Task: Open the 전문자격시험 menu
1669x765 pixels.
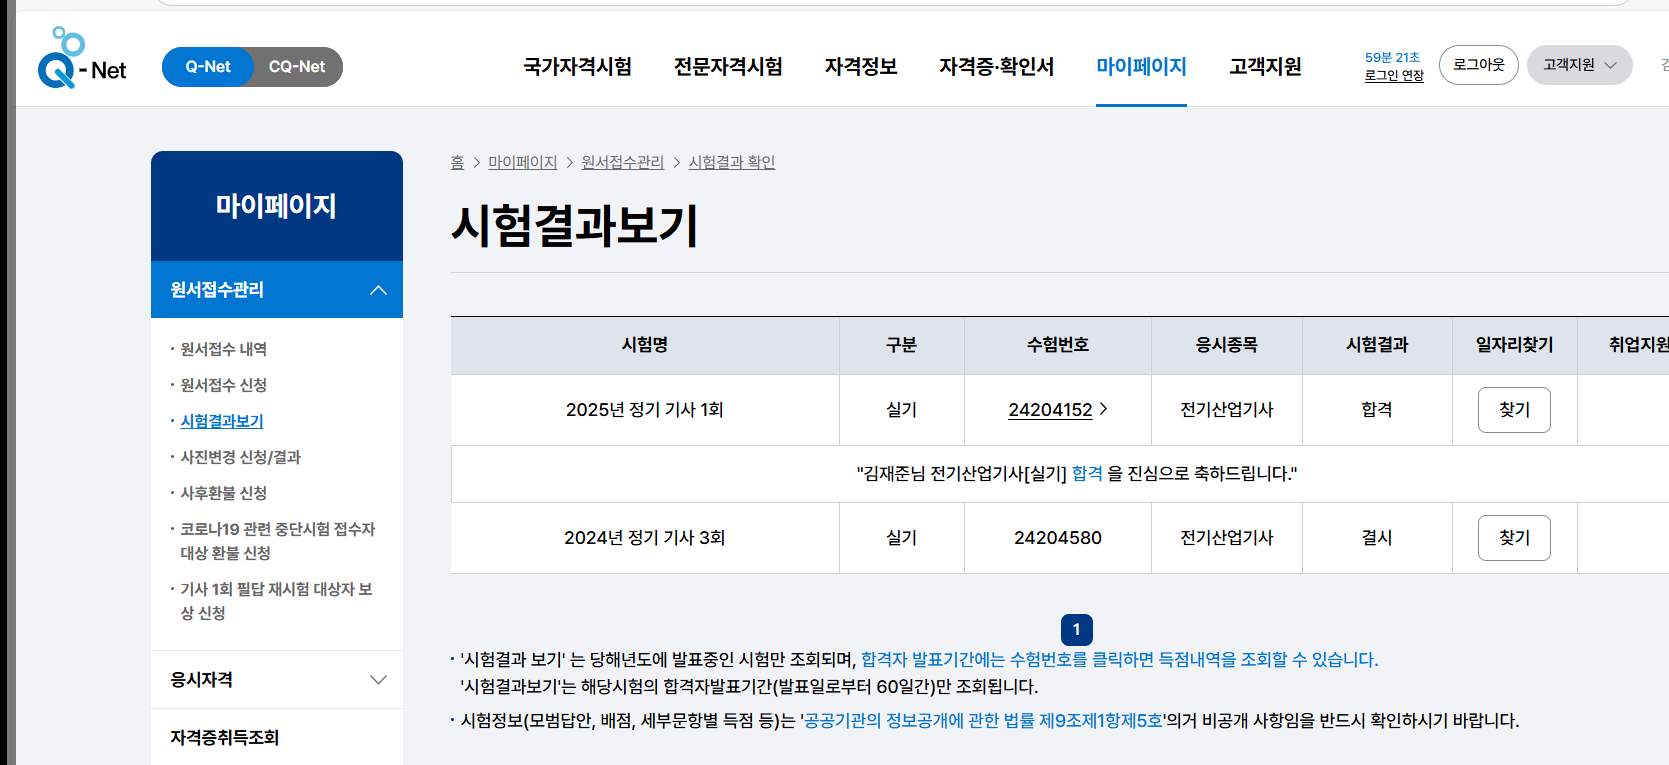Action: click(728, 67)
